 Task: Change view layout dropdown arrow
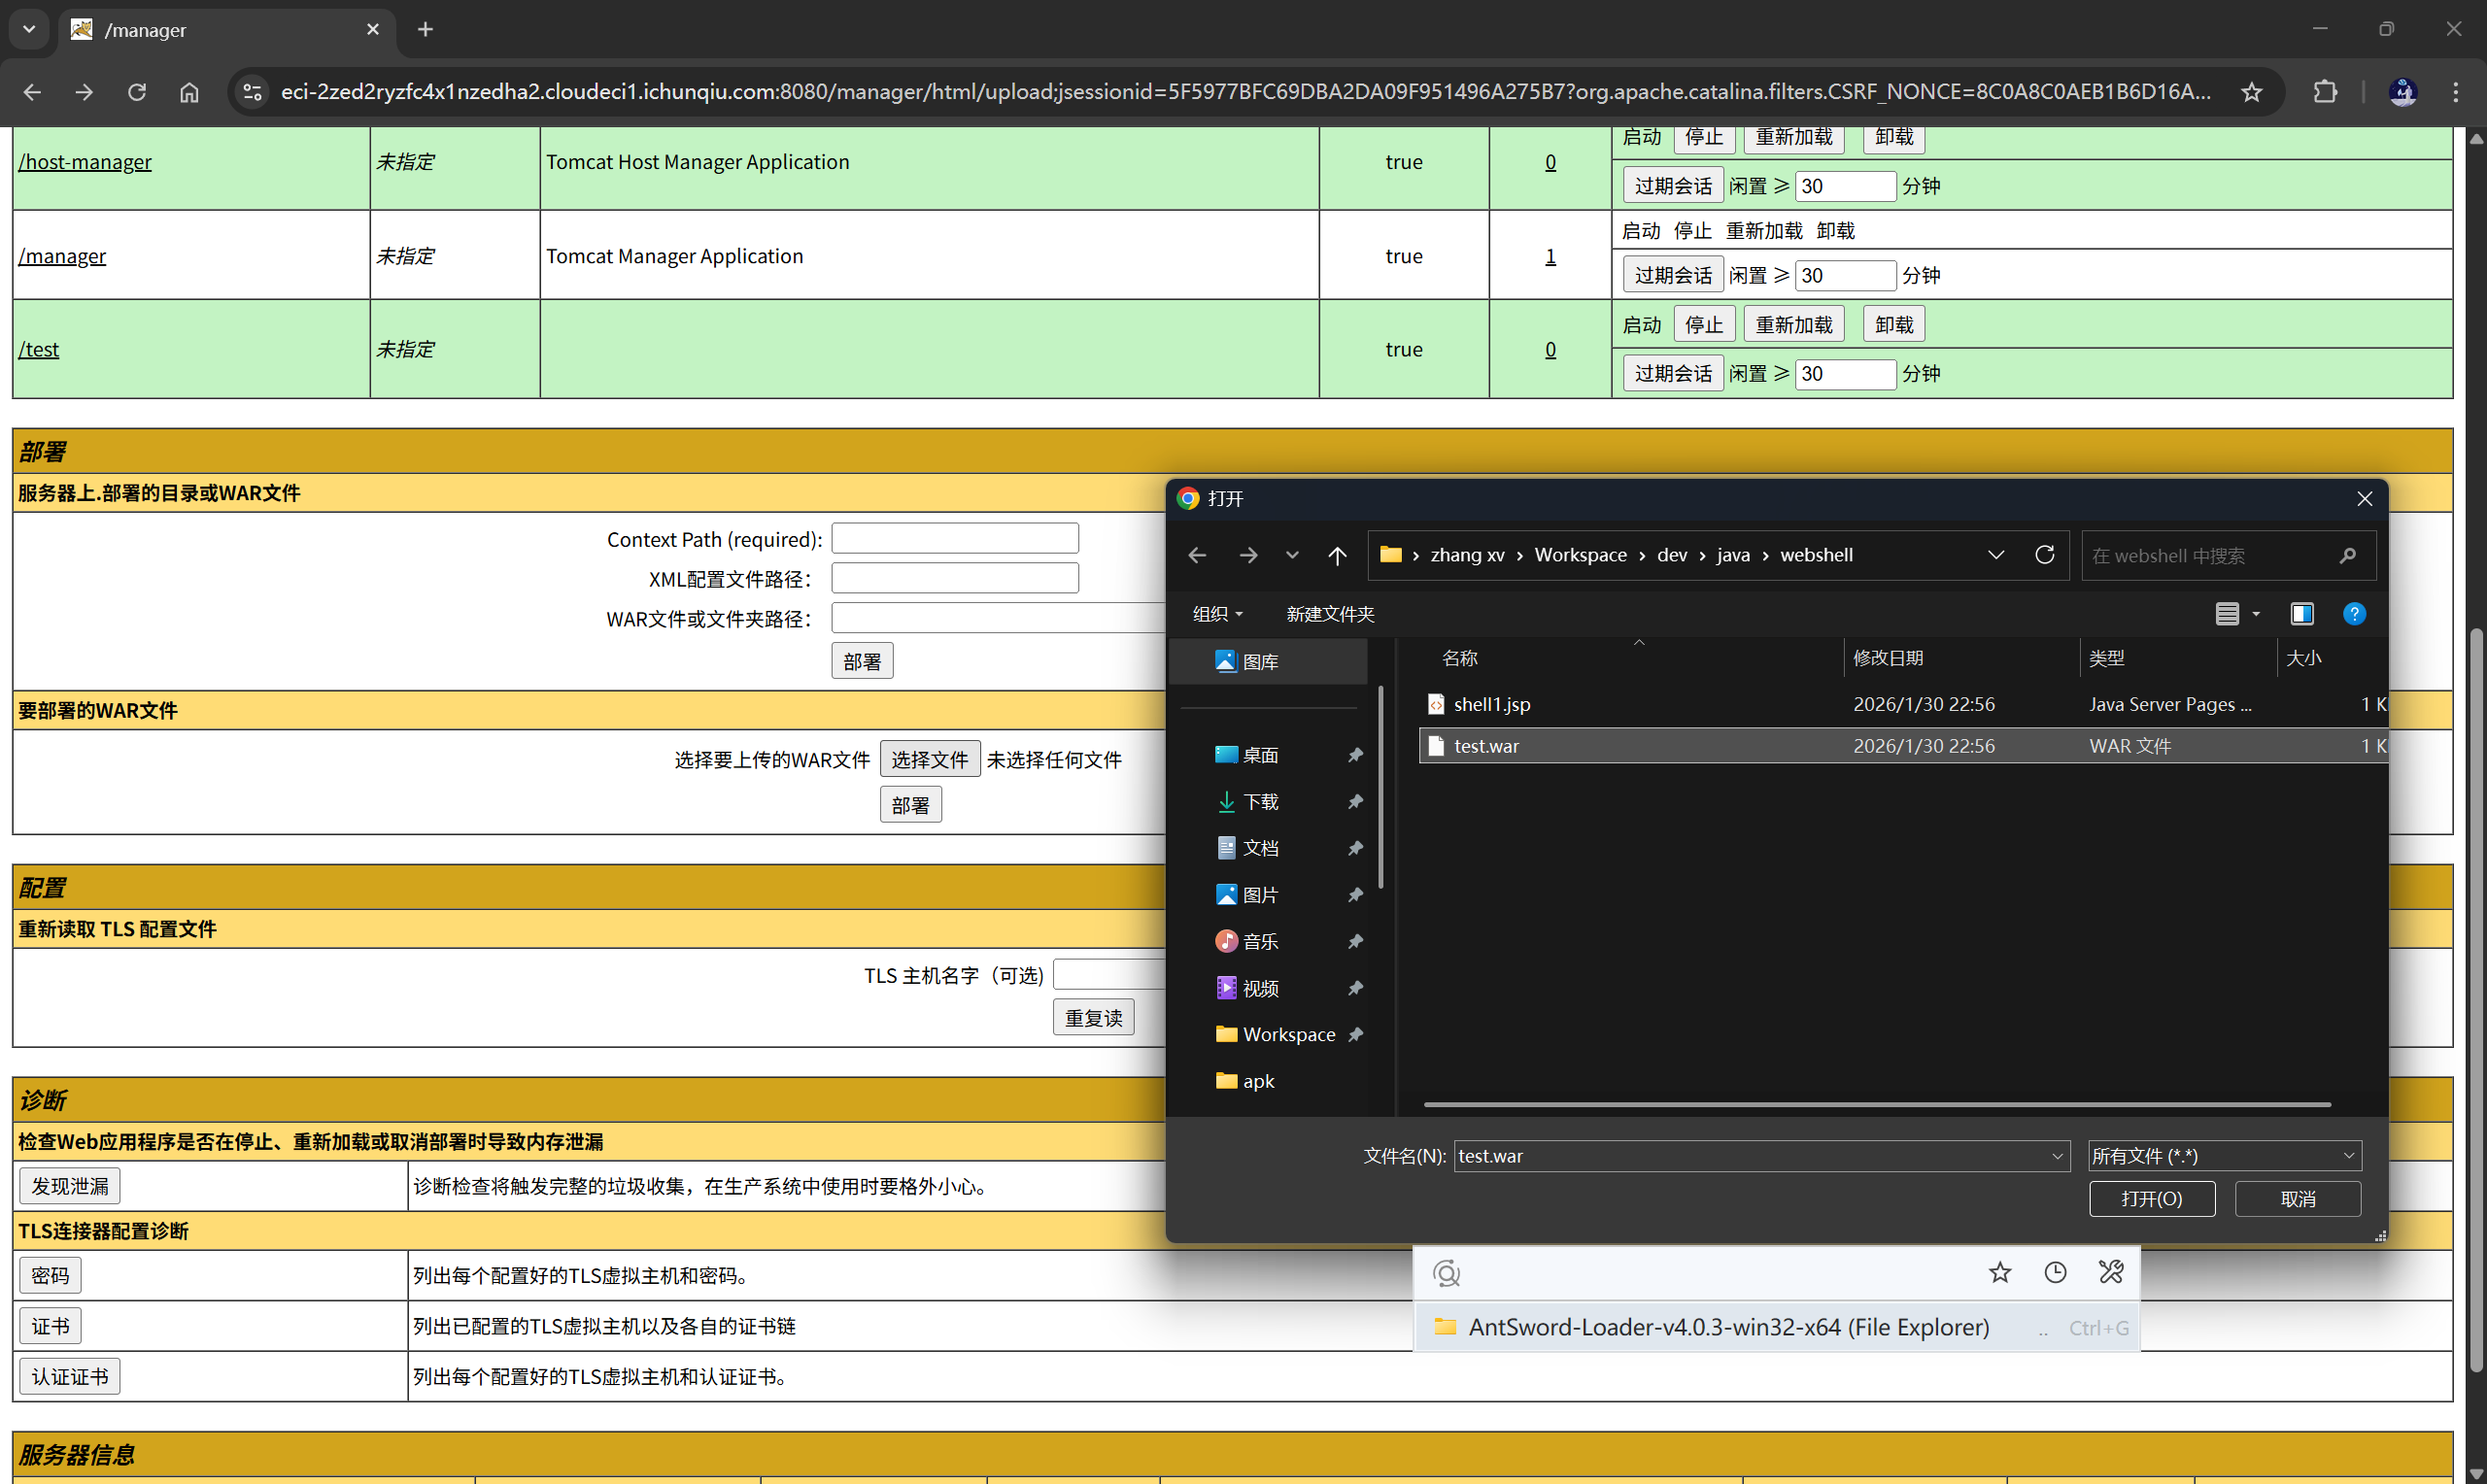tap(2256, 614)
